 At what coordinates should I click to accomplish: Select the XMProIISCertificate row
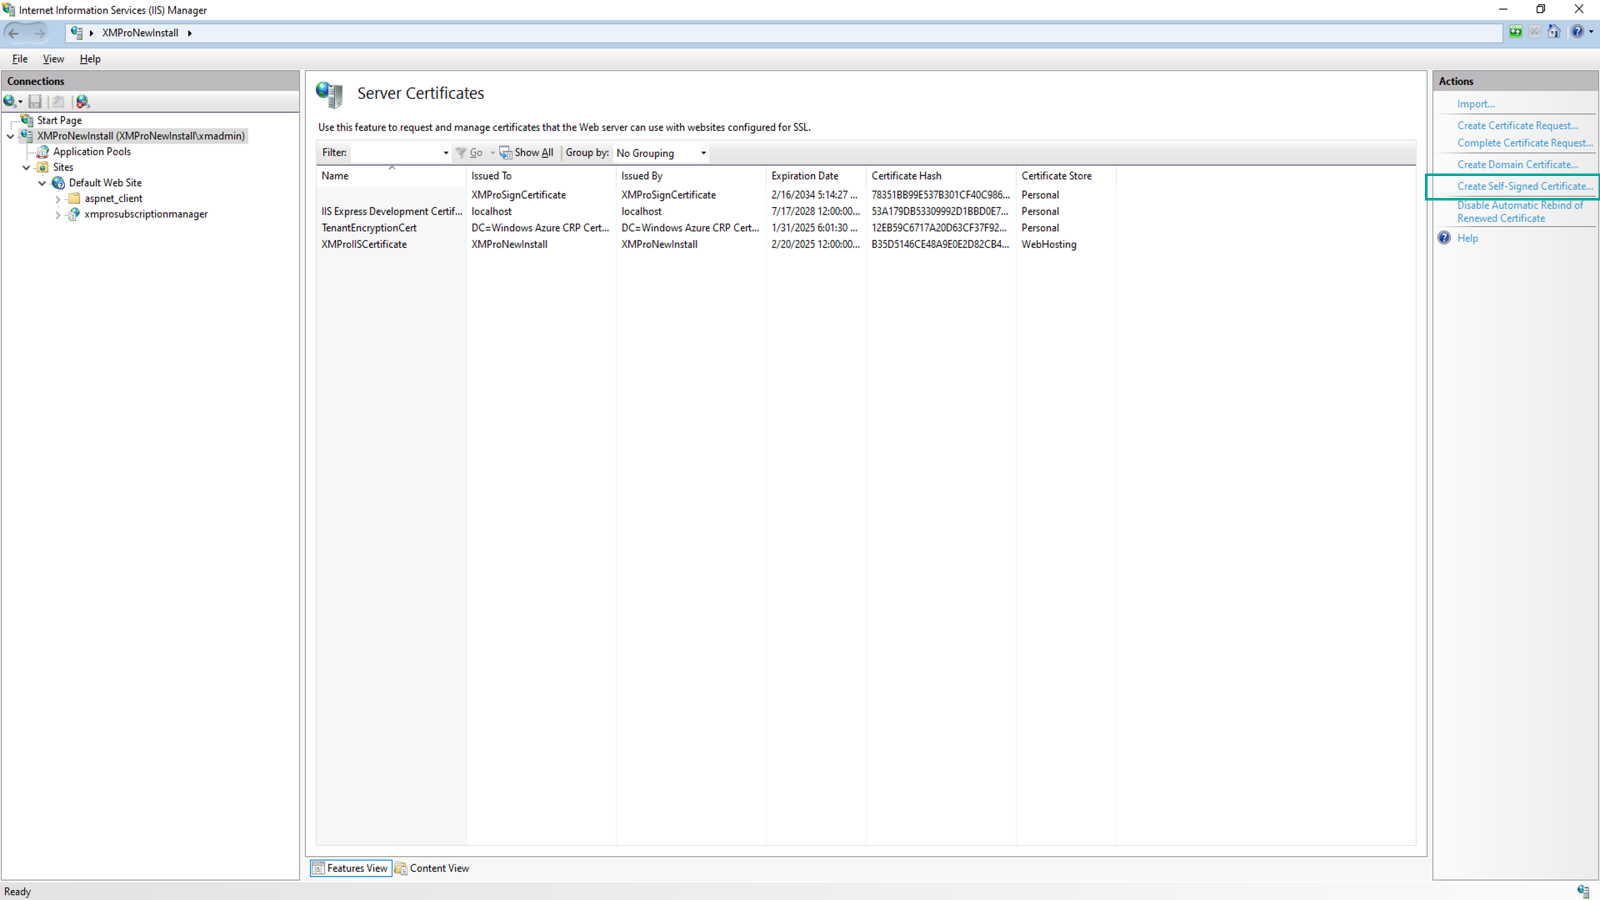coord(716,244)
